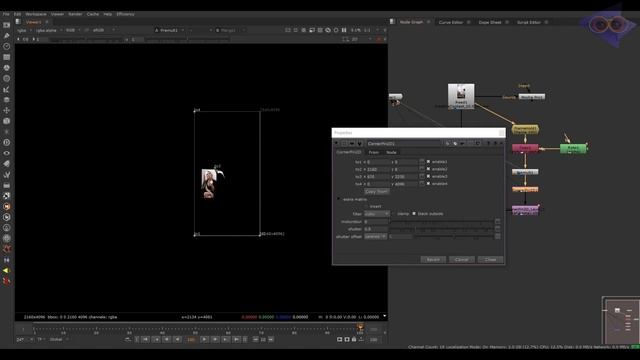Screen dimensions: 640x360
Task: Adjust the motionblur slider
Action: coord(442,222)
